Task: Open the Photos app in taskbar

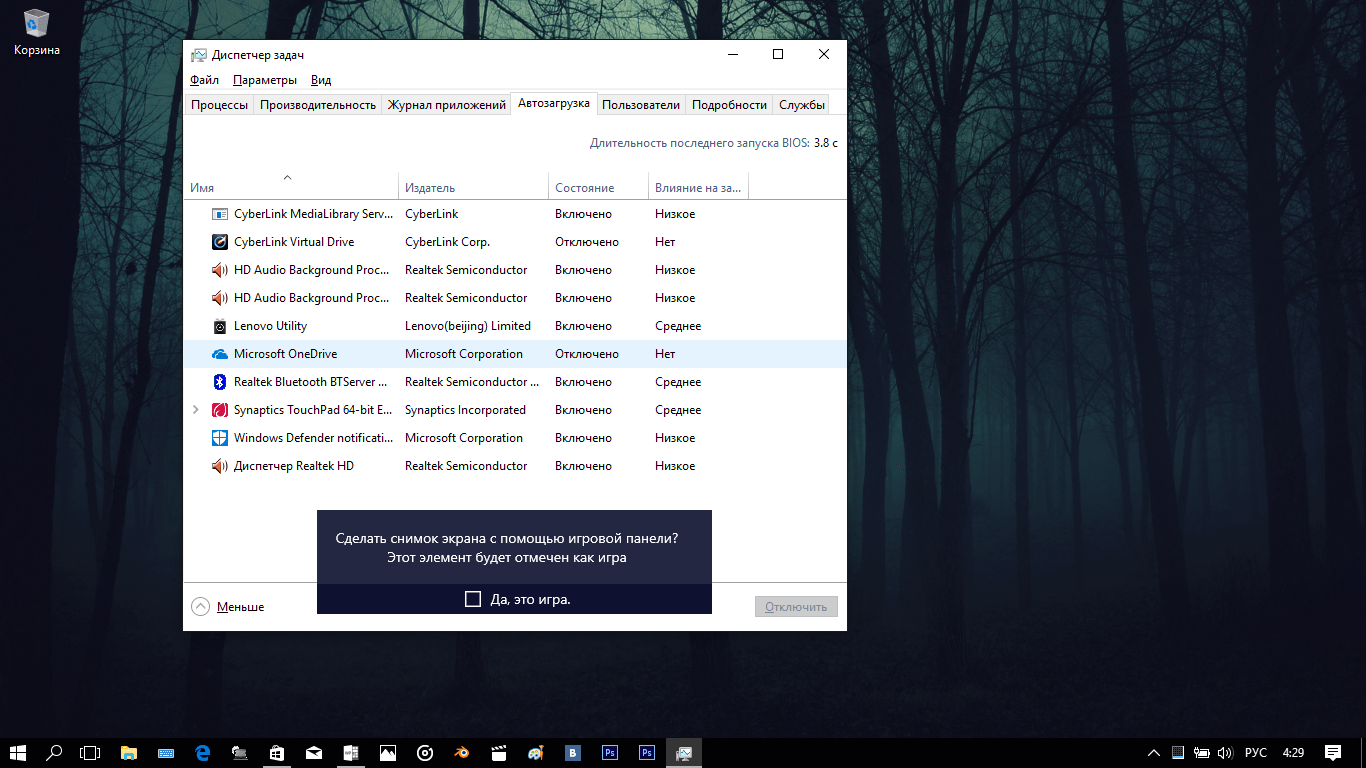Action: [x=388, y=753]
